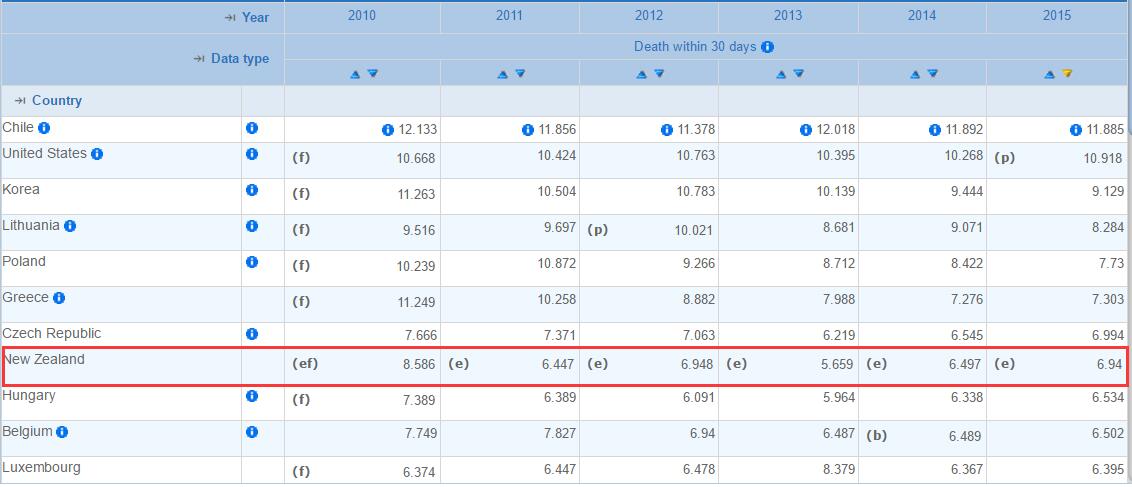Click the info icon in the Korea row

click(x=252, y=190)
